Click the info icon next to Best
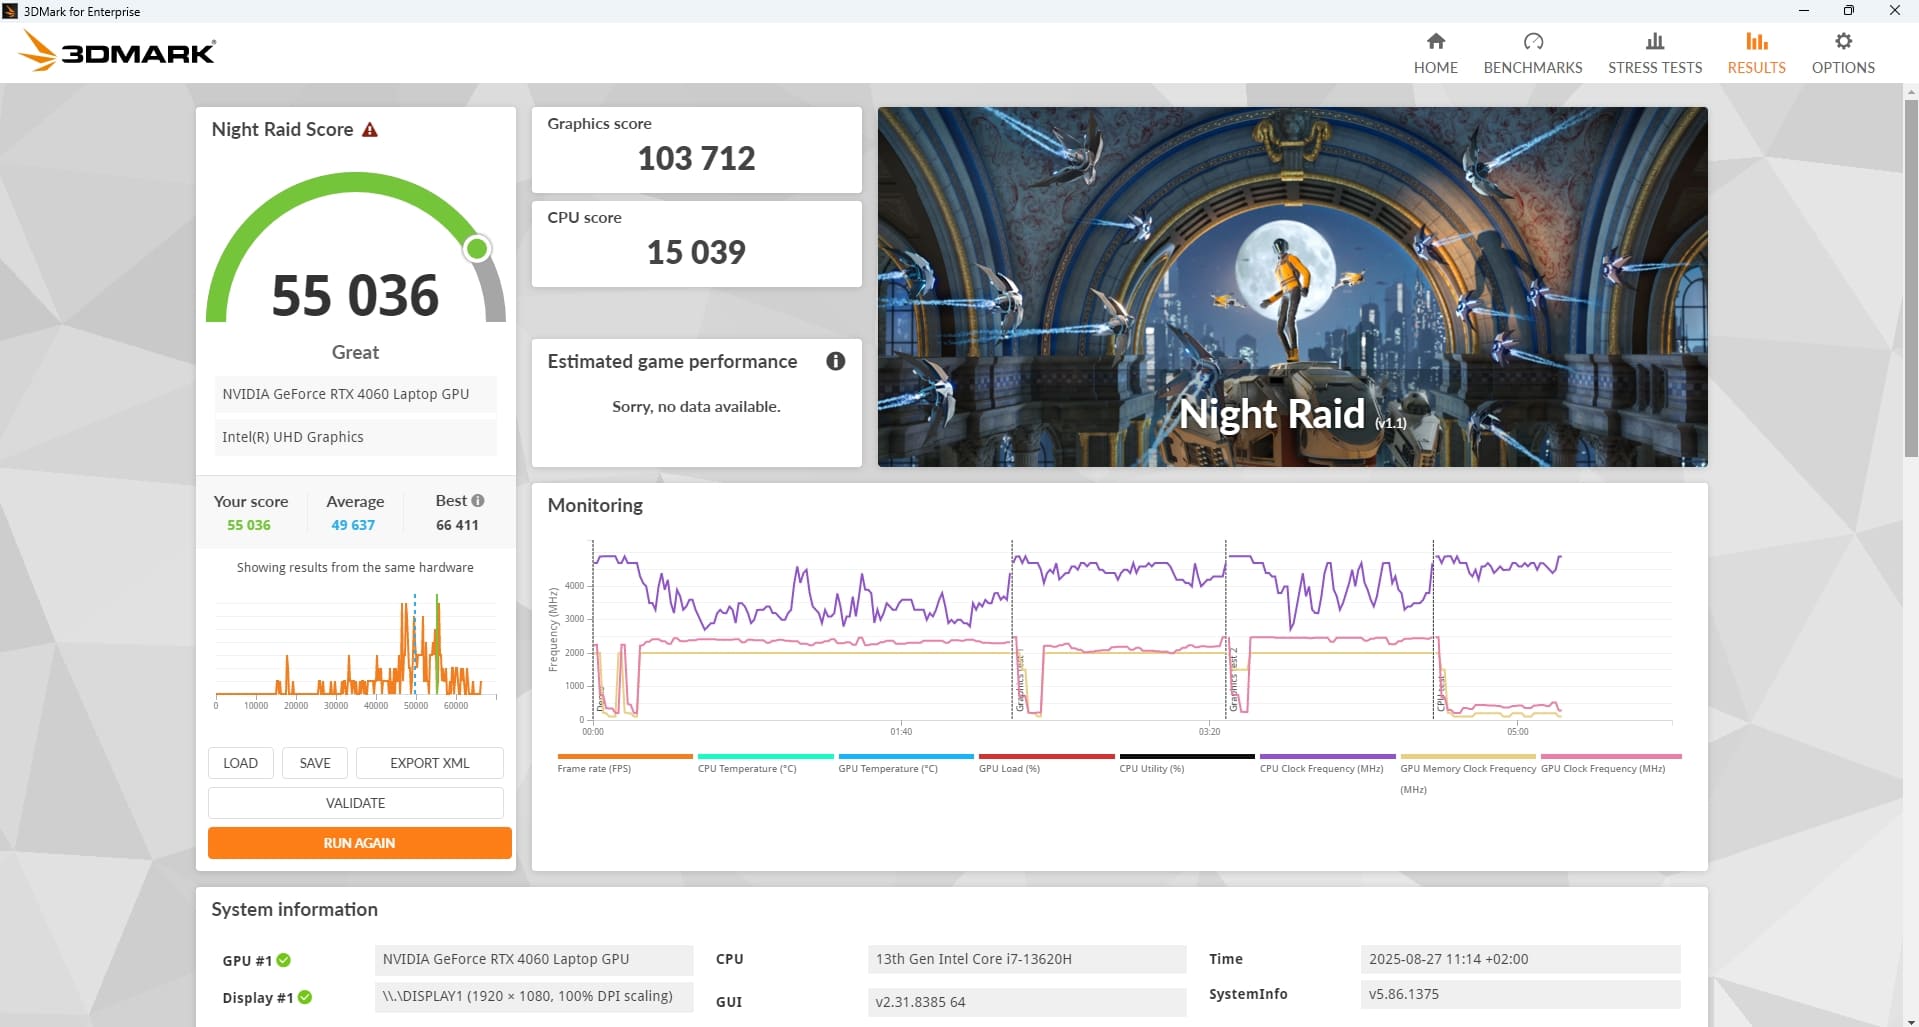The image size is (1919, 1027). (478, 500)
